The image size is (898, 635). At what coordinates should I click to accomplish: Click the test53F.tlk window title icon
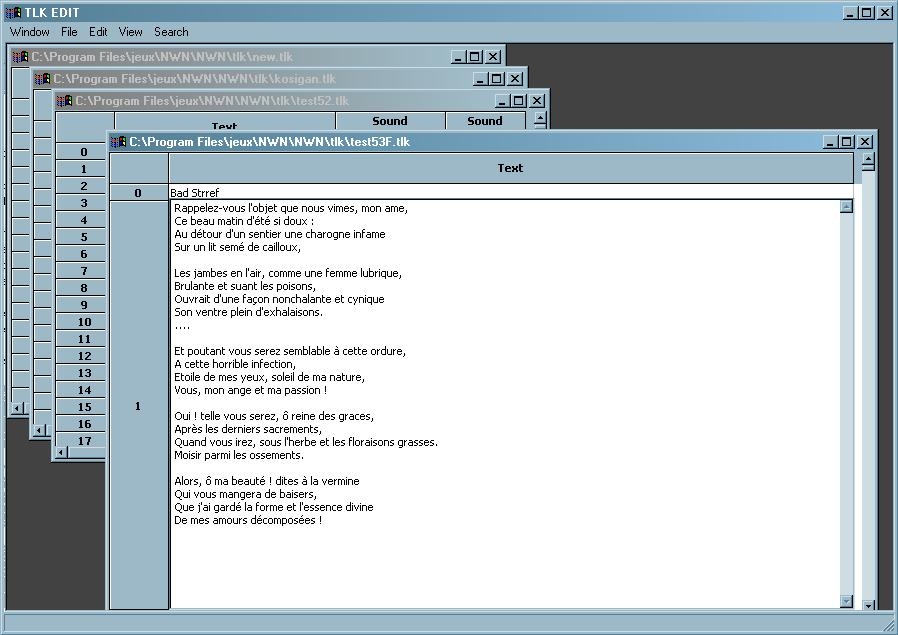pos(118,142)
